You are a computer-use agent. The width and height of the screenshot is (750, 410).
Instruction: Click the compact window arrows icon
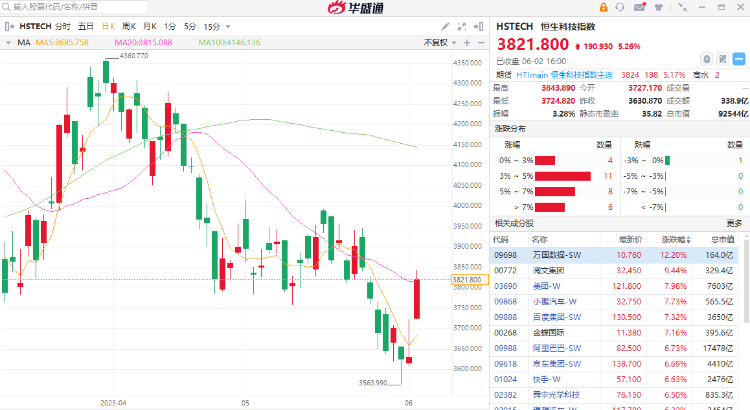682,7
